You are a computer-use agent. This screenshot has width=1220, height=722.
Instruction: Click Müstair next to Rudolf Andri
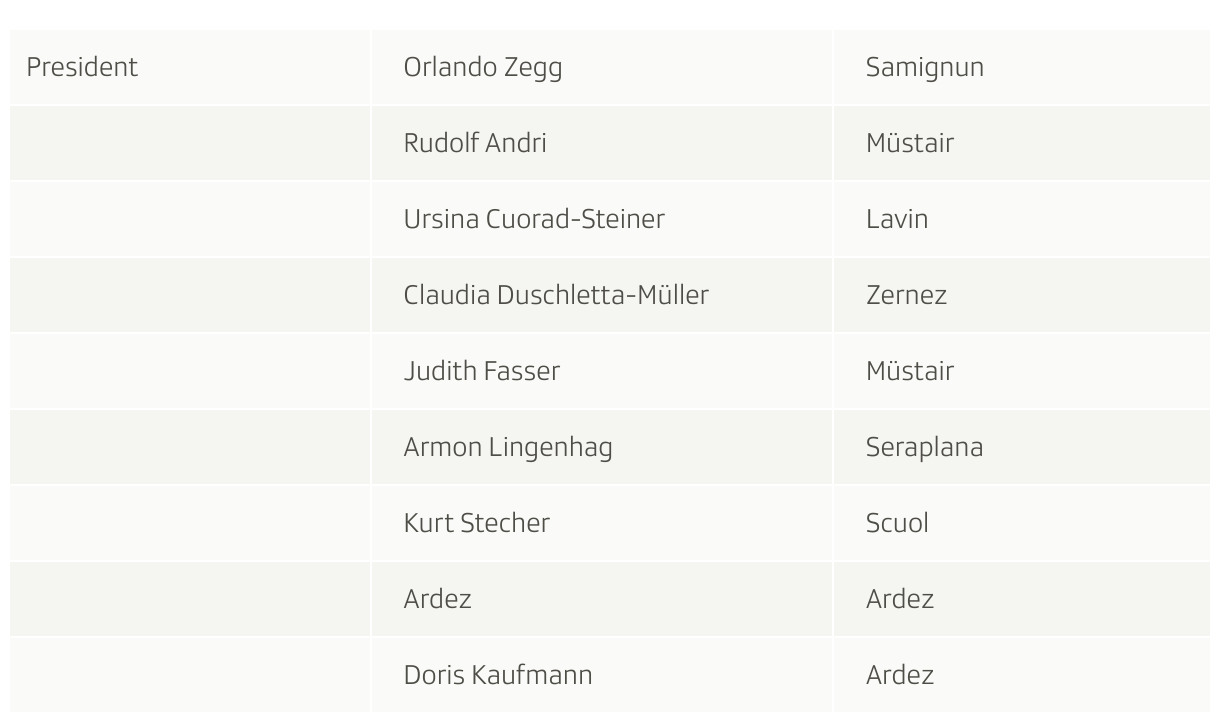(x=909, y=143)
